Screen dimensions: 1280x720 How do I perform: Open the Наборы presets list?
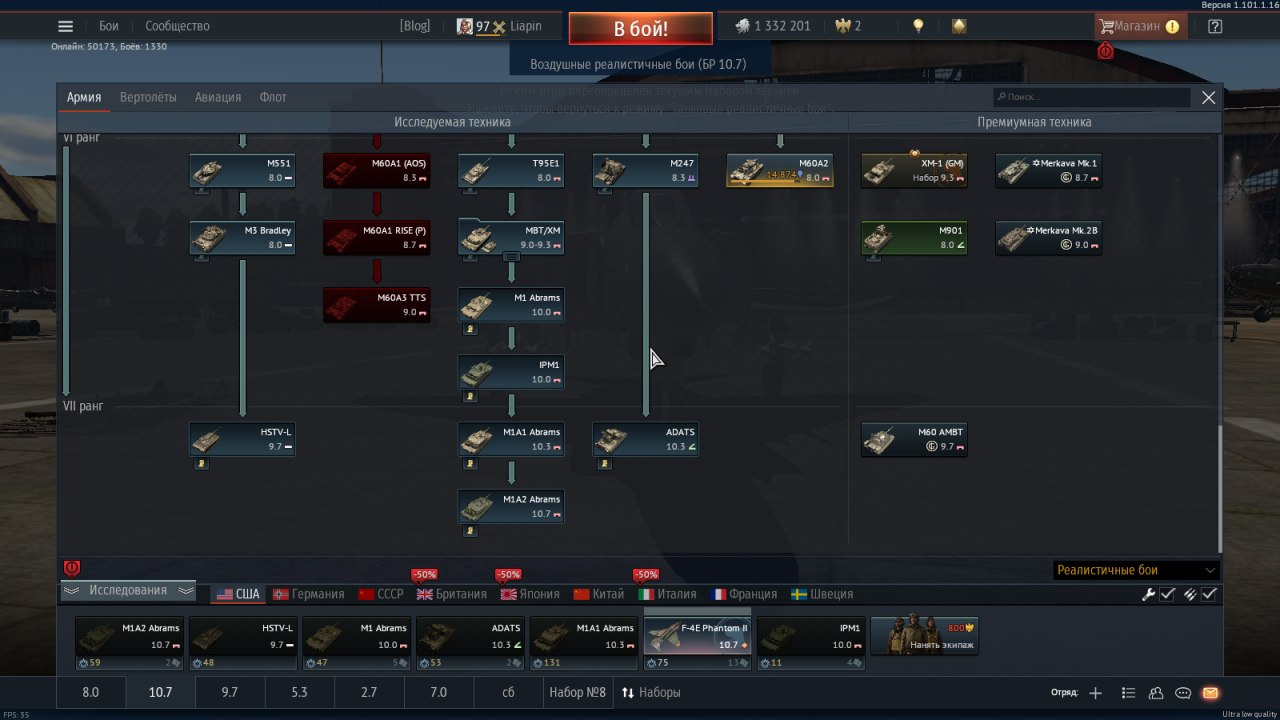(x=651, y=692)
